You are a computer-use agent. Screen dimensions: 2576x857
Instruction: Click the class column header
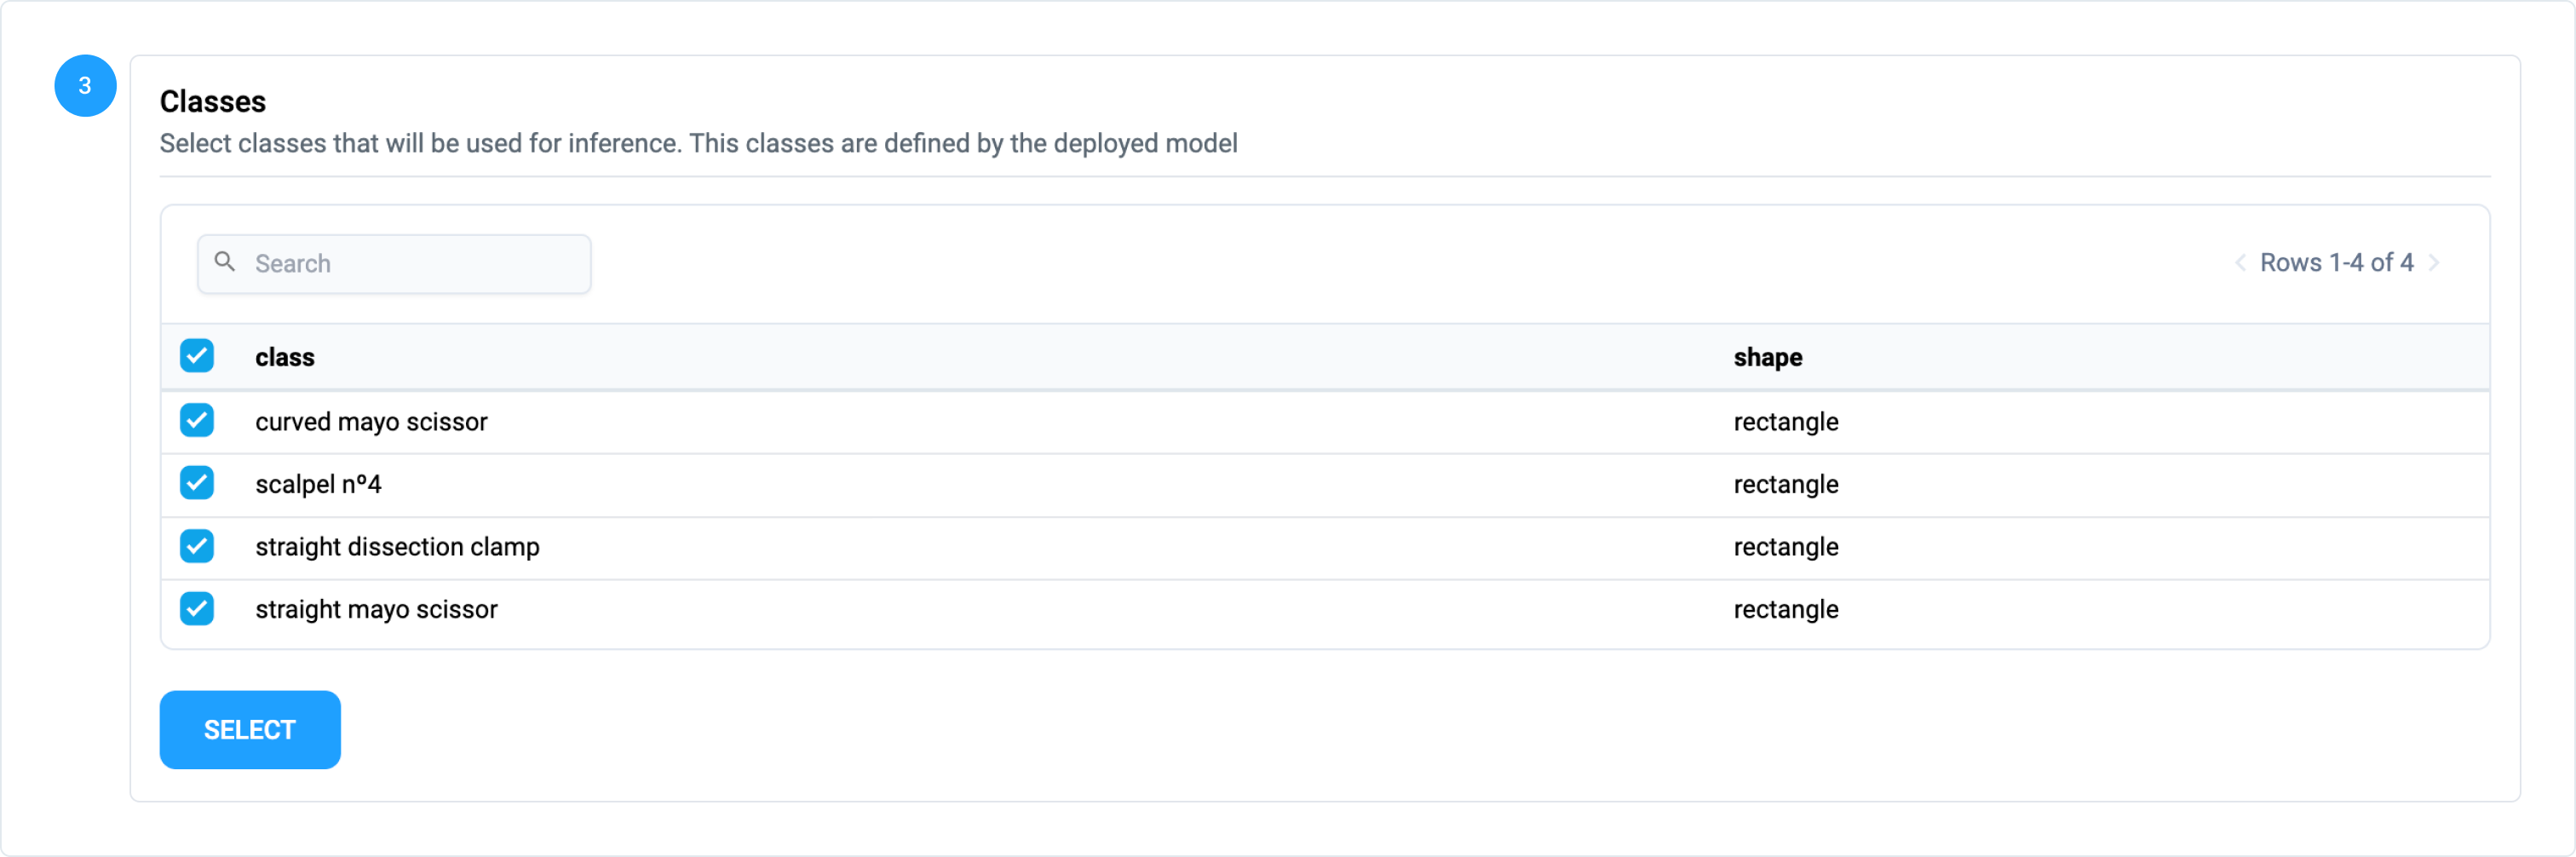285,357
